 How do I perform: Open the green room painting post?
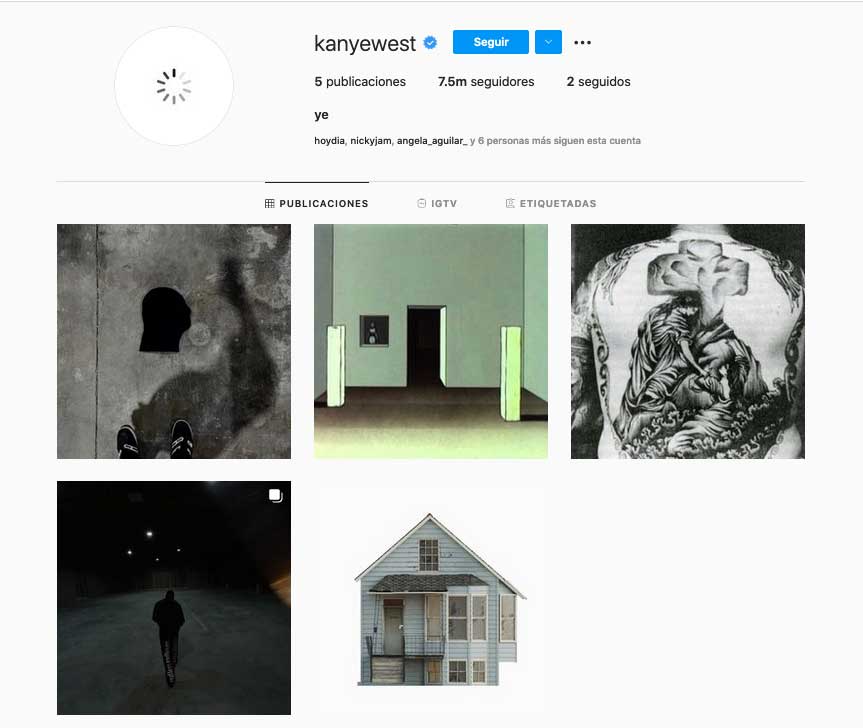pos(431,341)
